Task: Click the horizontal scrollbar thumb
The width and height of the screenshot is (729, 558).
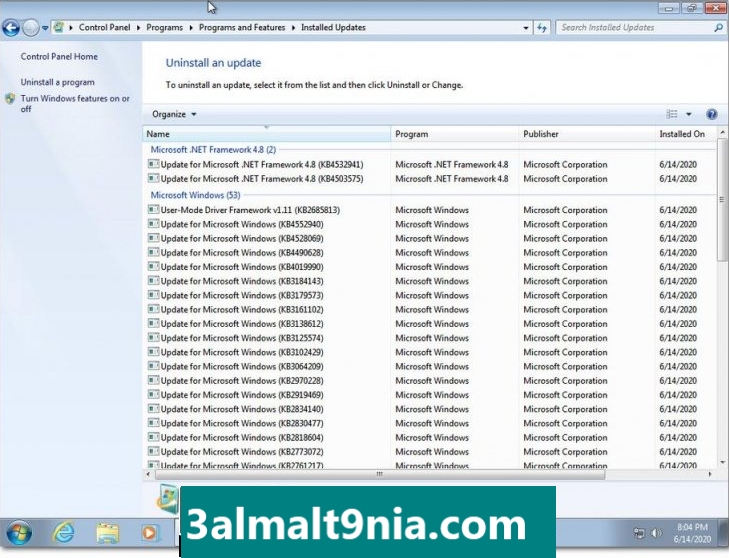Action: (380, 474)
